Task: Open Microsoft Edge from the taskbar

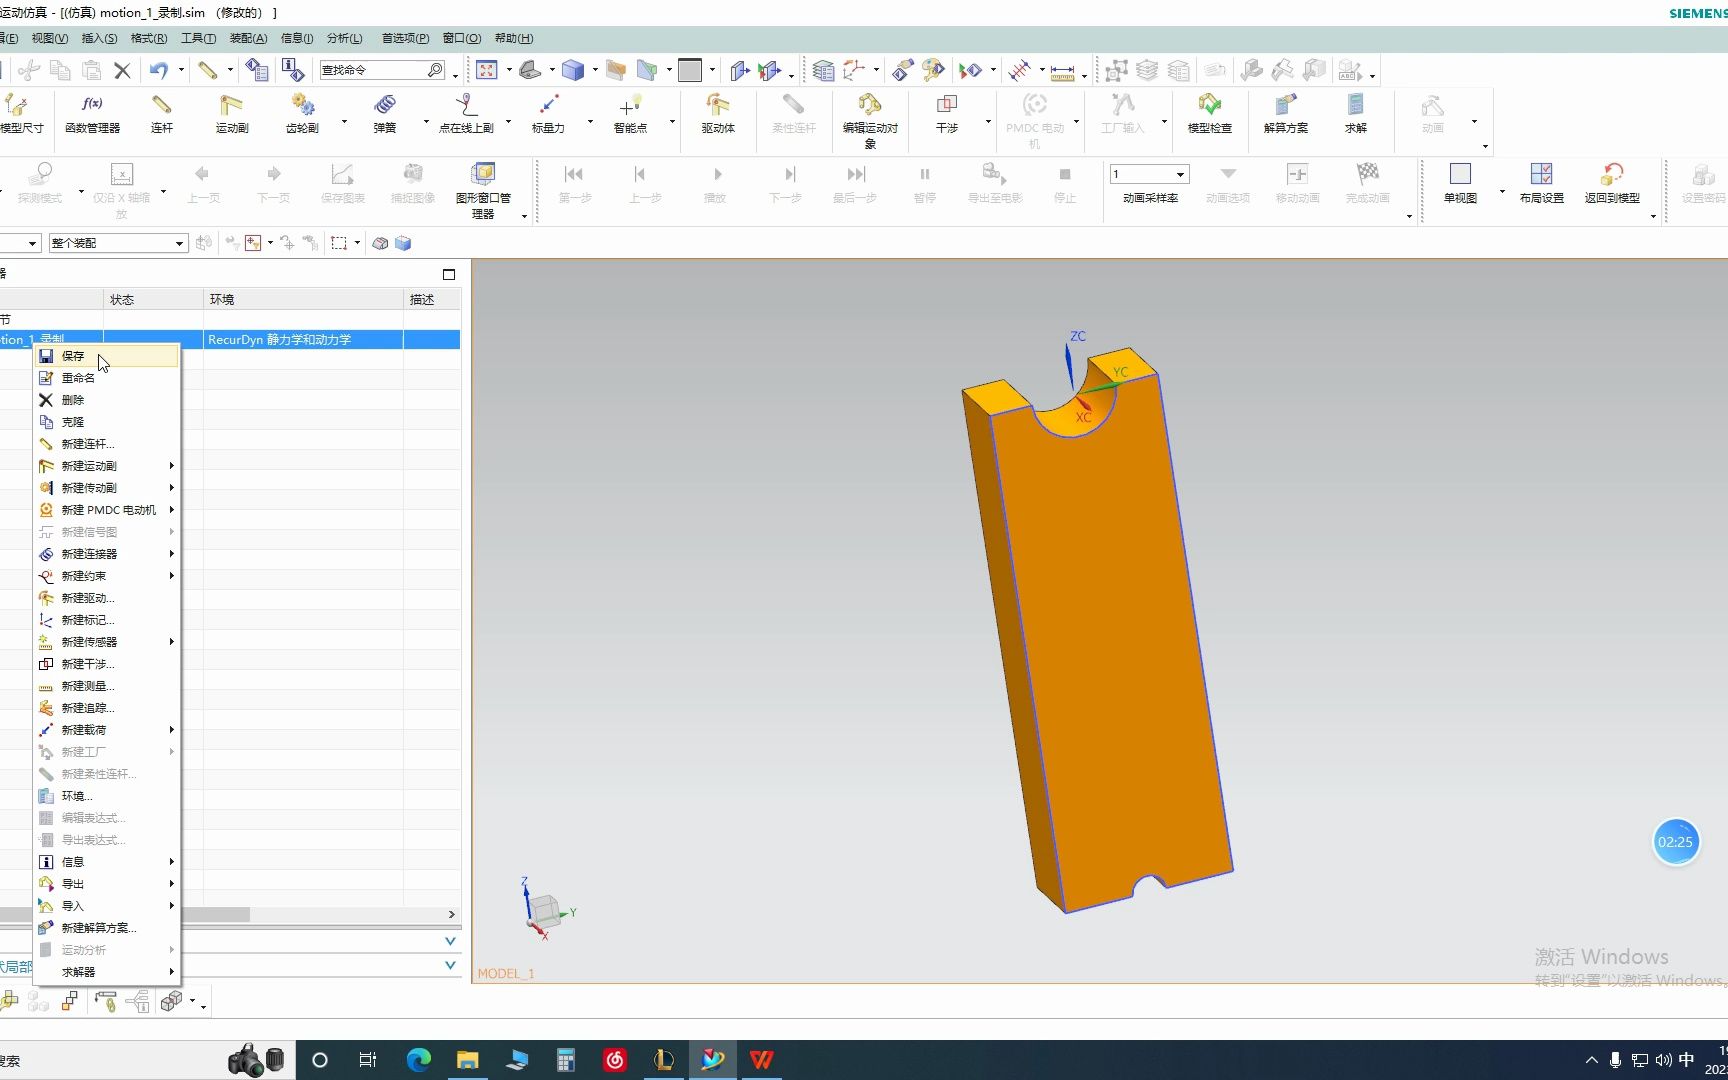Action: [x=418, y=1060]
